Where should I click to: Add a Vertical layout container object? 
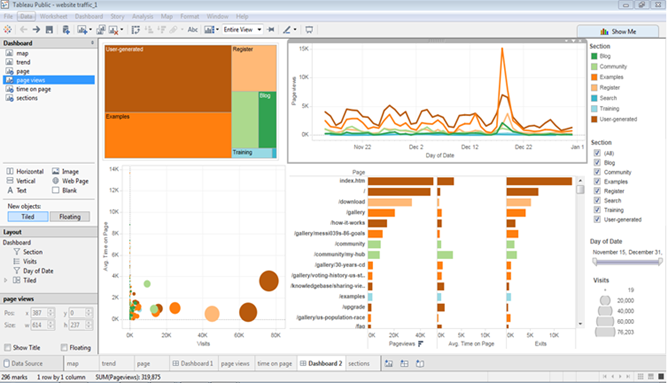tap(21, 181)
